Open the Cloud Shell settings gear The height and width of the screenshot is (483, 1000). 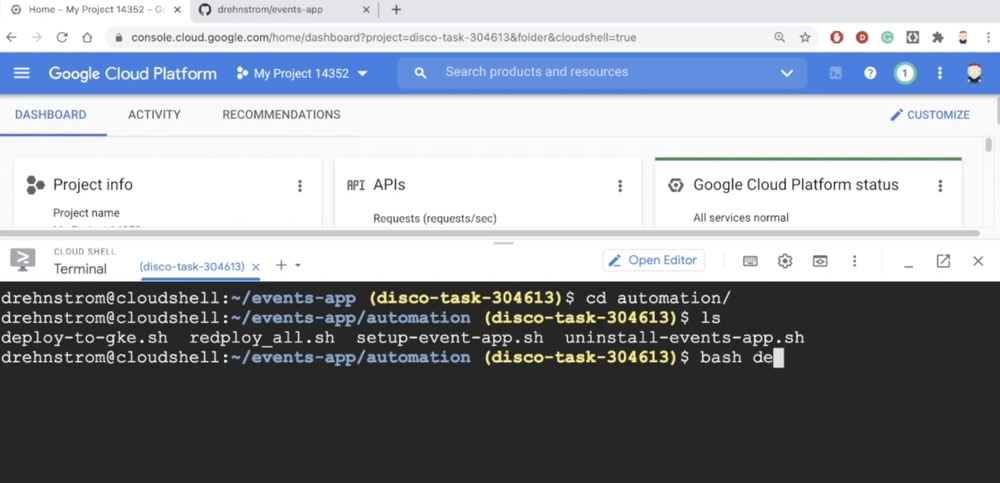pyautogui.click(x=785, y=261)
